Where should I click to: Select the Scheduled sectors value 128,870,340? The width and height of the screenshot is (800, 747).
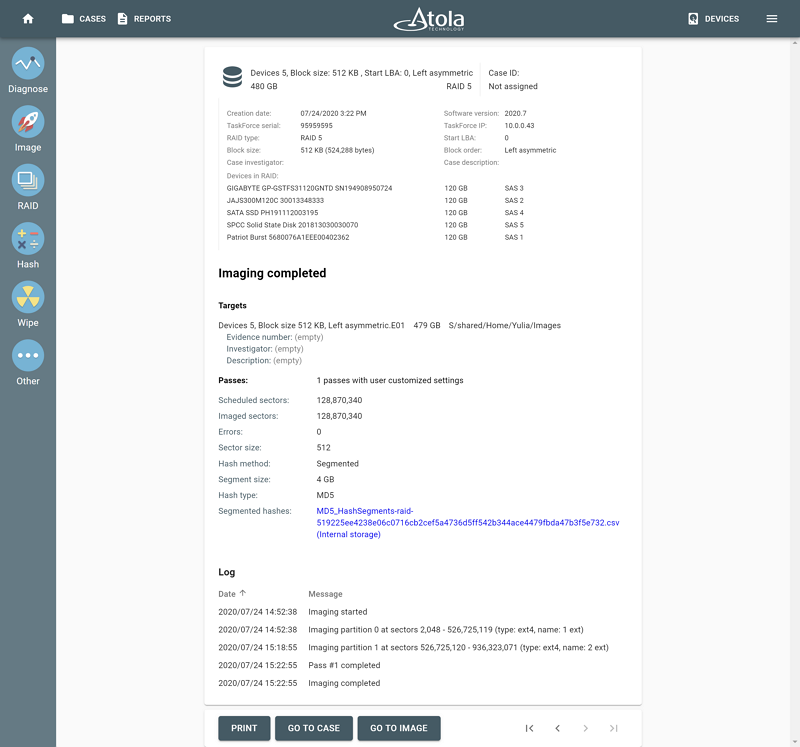click(339, 400)
